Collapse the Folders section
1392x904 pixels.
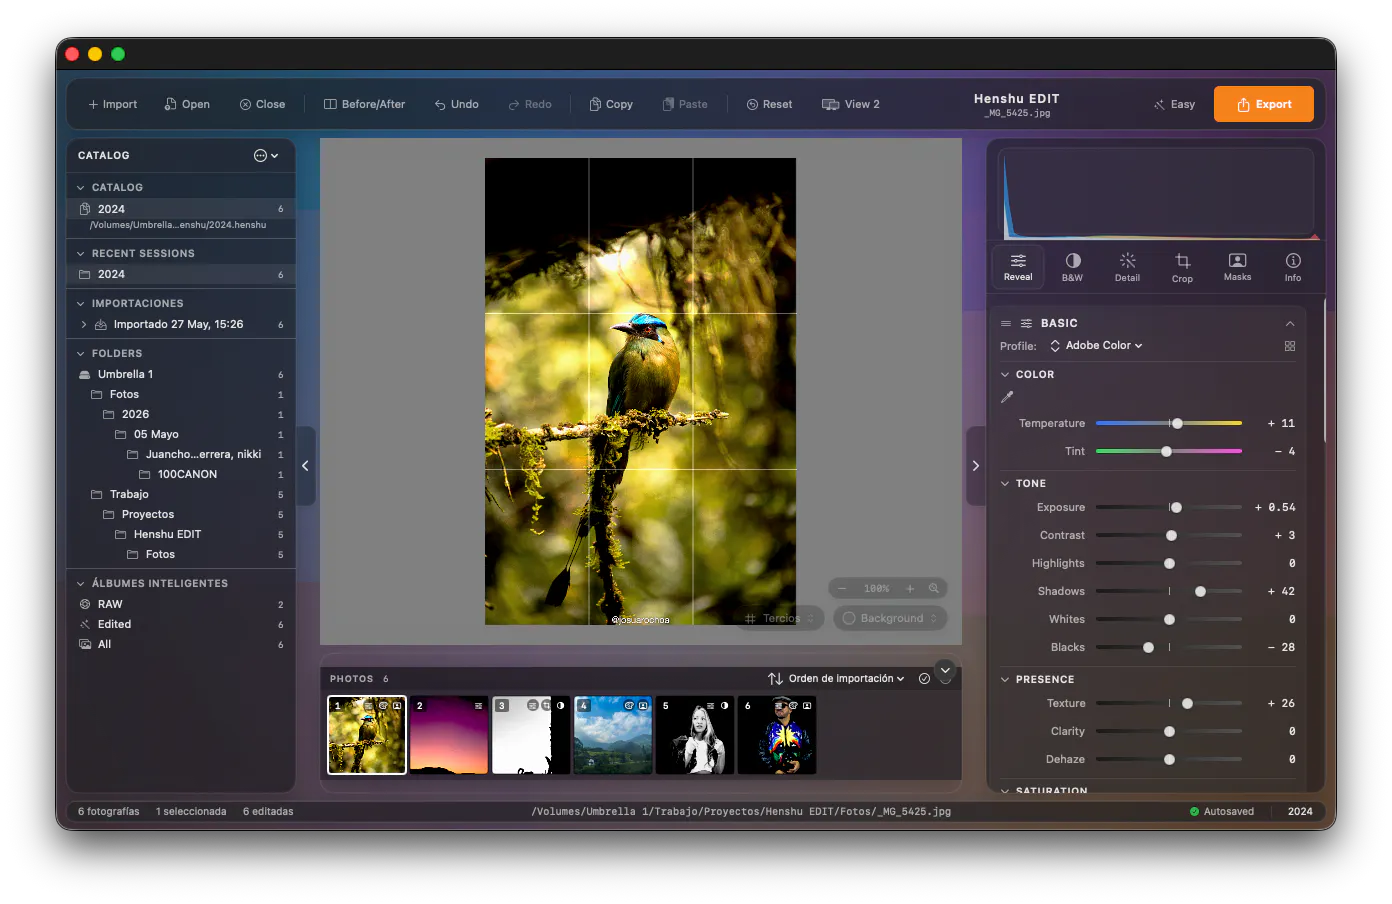tap(81, 354)
